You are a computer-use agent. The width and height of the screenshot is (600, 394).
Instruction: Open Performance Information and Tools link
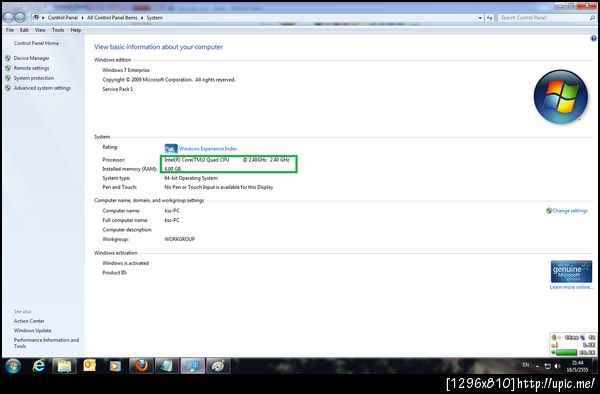46,343
